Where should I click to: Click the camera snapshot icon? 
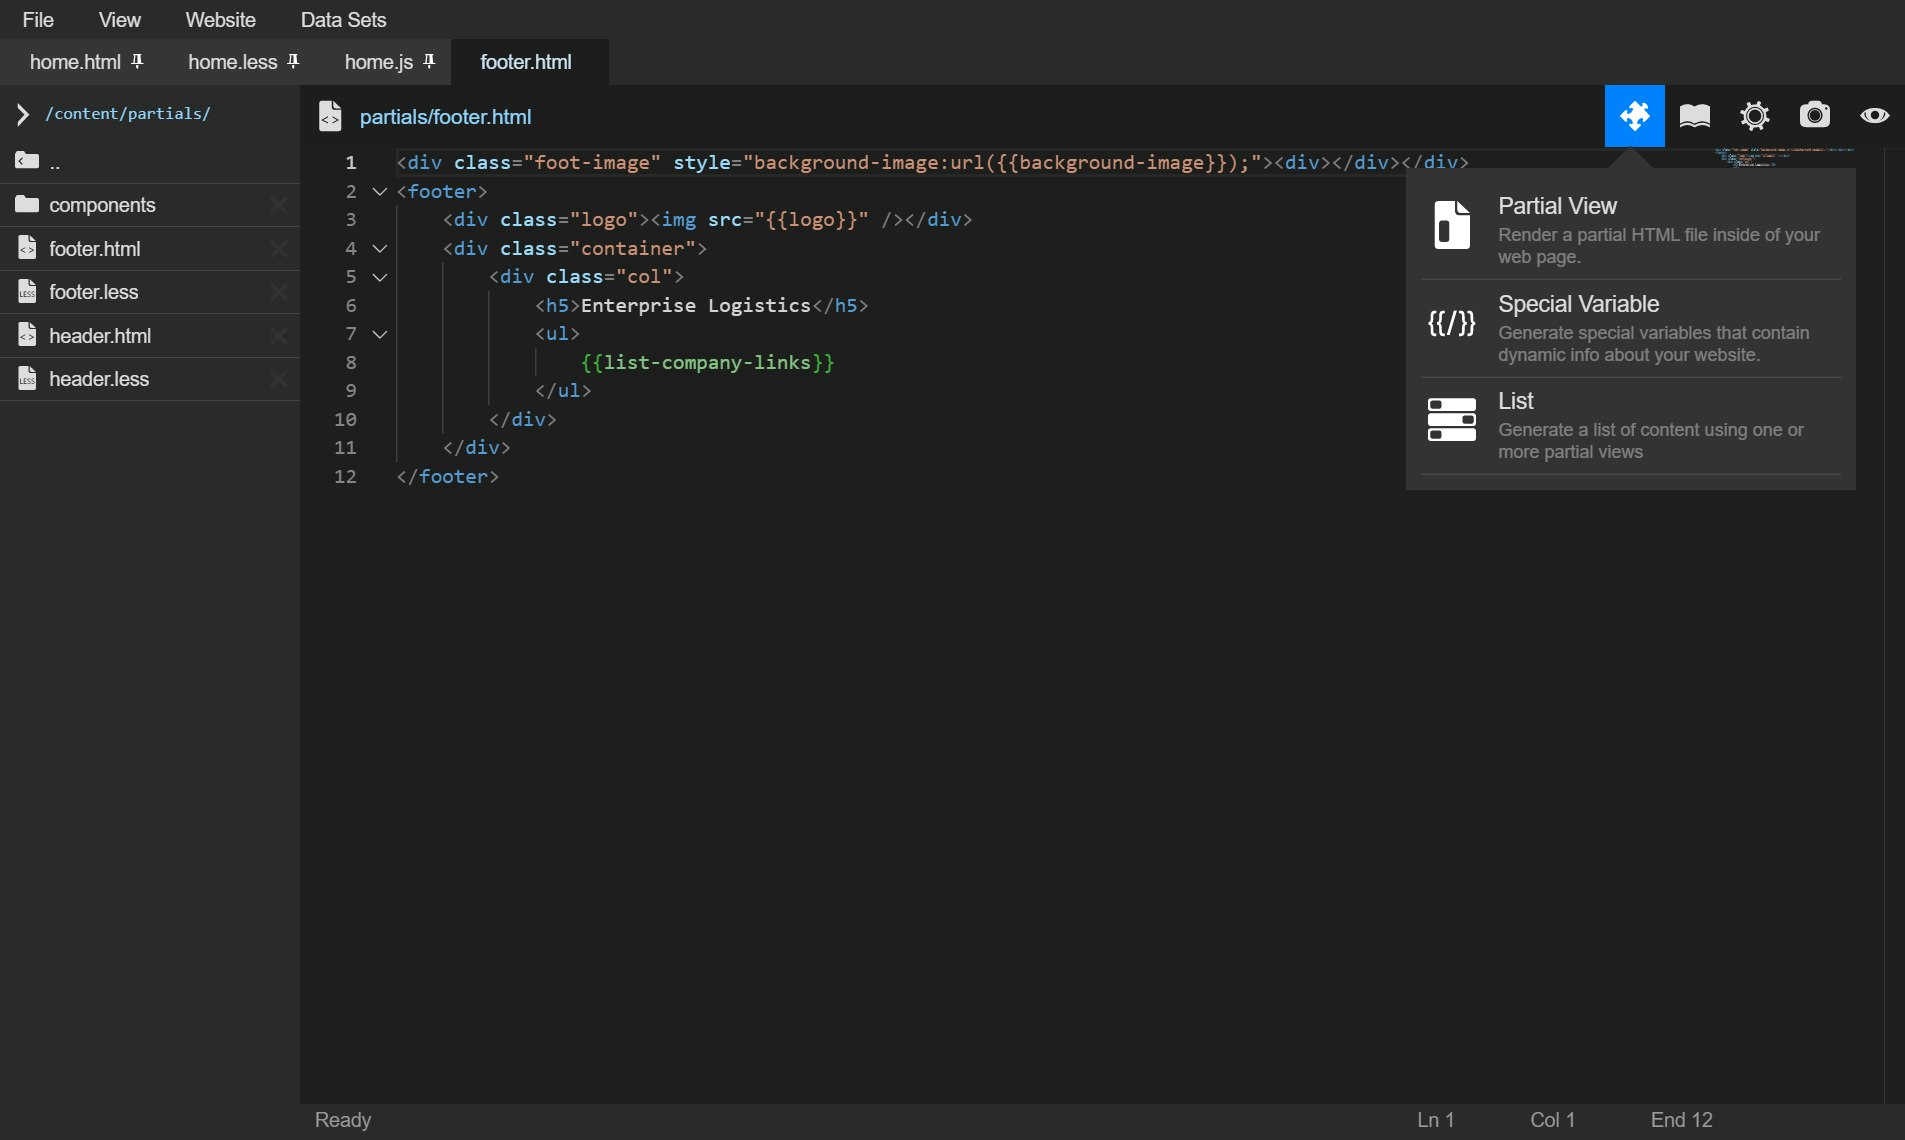click(1814, 115)
